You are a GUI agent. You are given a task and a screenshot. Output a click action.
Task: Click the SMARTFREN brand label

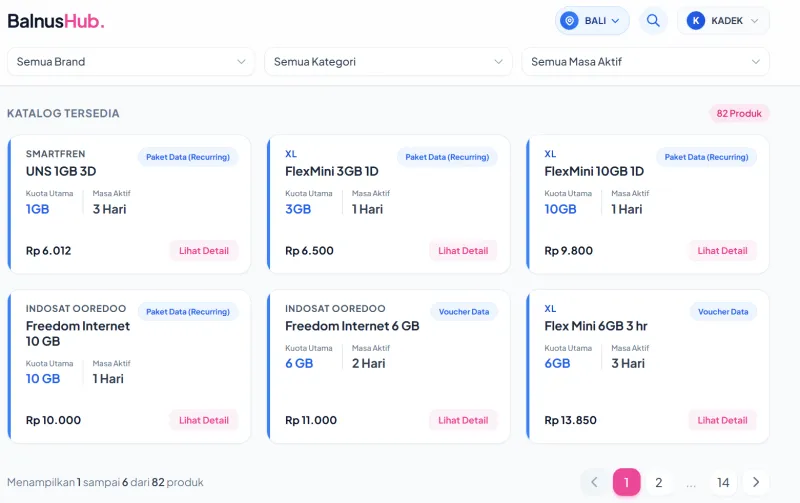tap(56, 154)
